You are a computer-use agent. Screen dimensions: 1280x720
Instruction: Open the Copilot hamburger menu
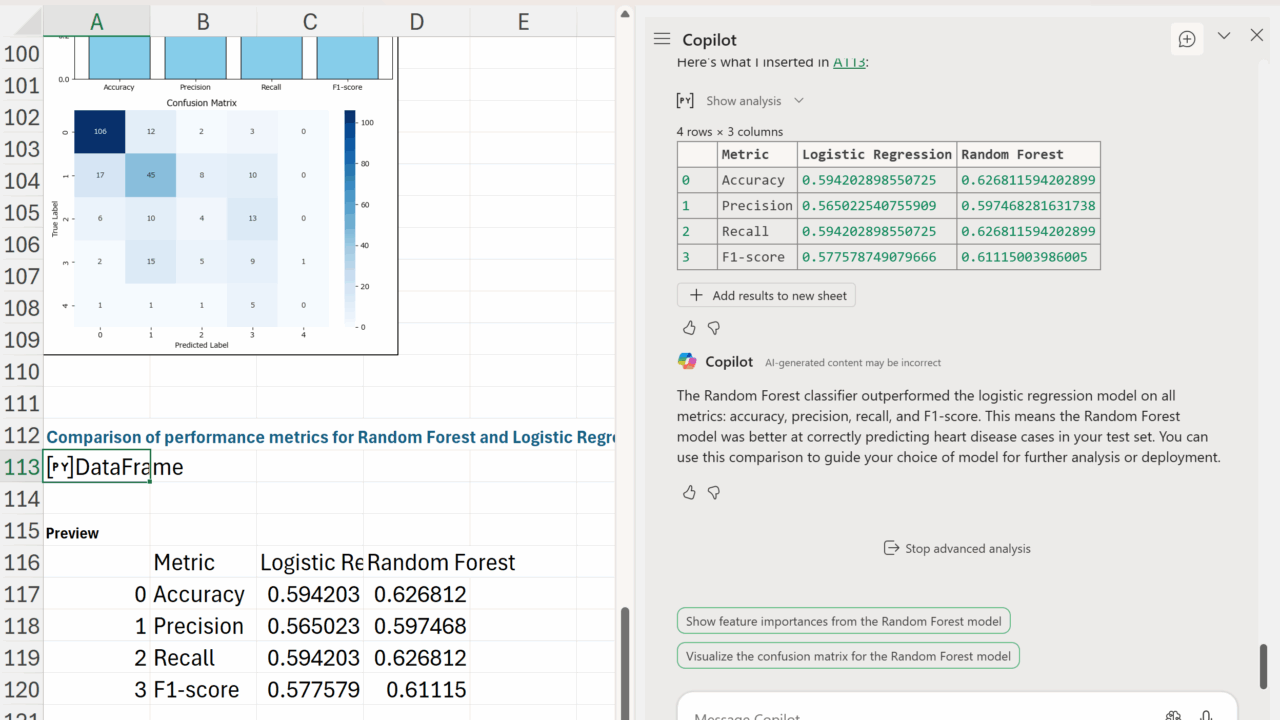[x=661, y=39]
